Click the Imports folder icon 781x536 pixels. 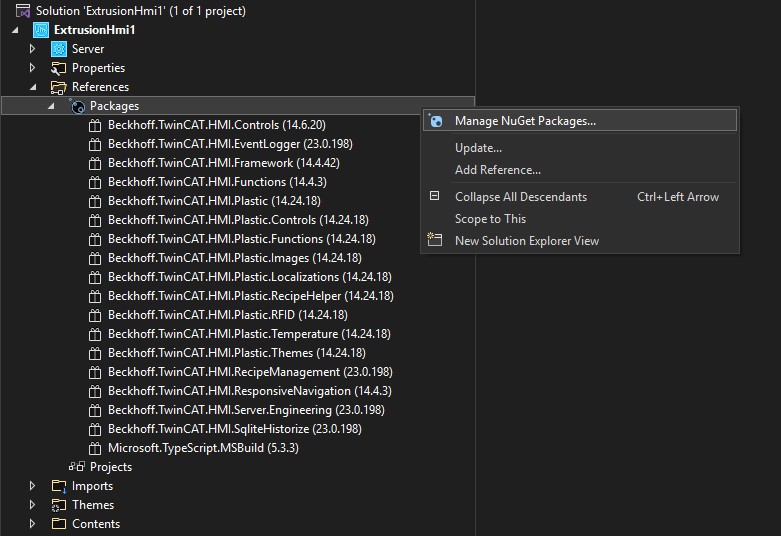pyautogui.click(x=59, y=486)
